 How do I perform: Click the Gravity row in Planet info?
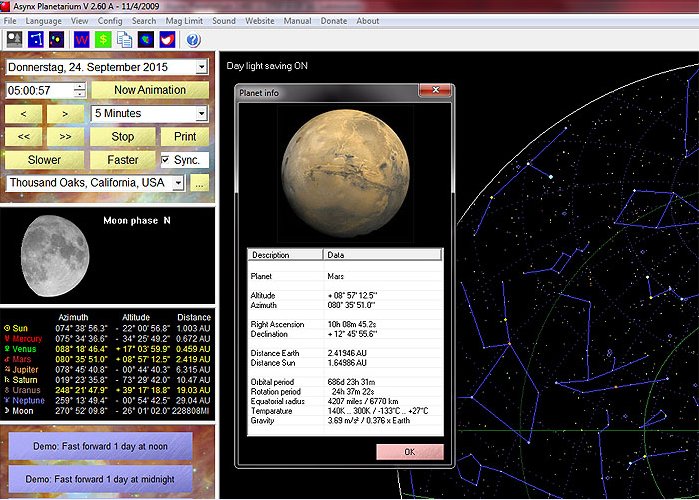tap(345, 421)
